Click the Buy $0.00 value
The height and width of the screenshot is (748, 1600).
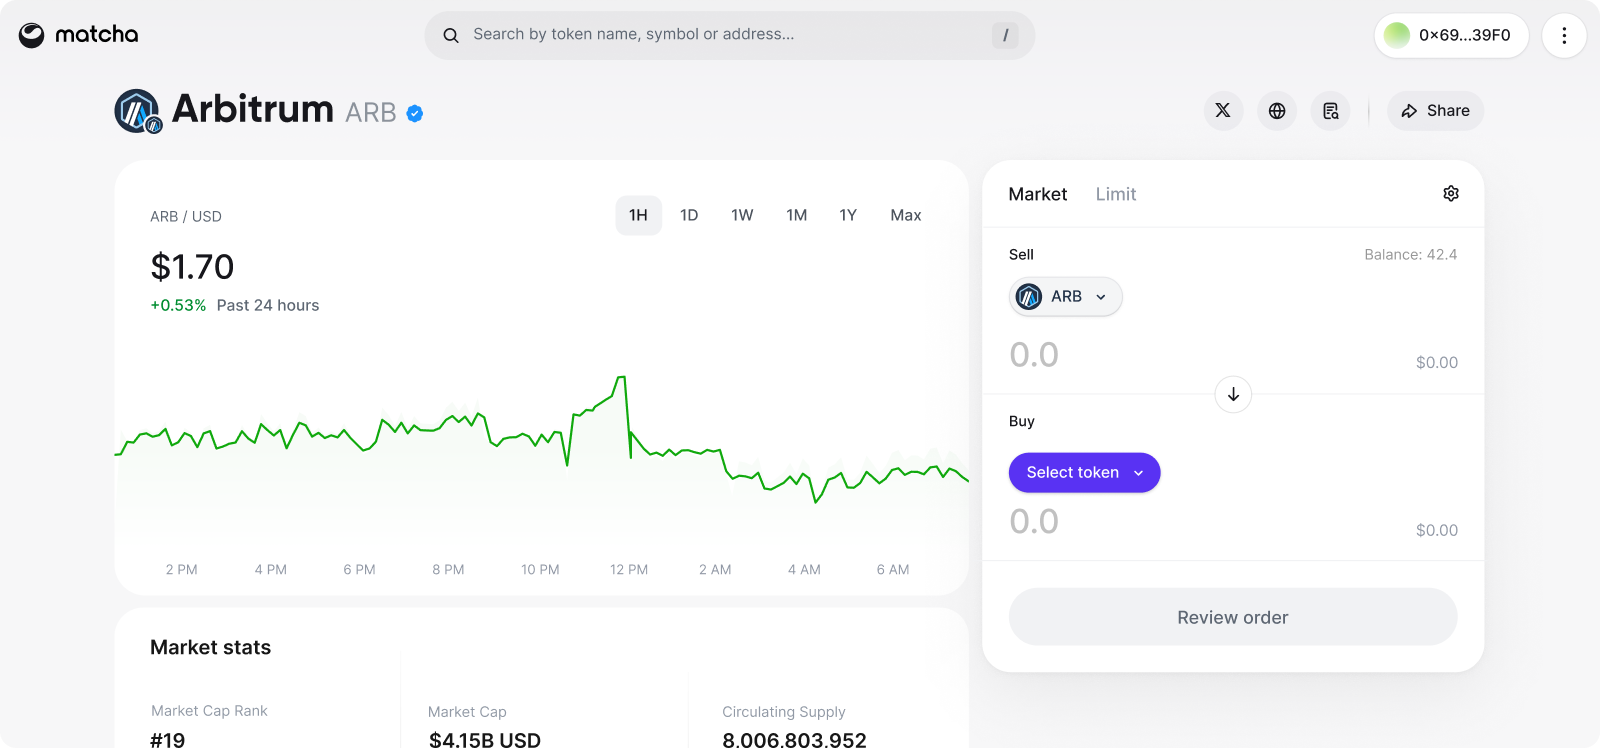pyautogui.click(x=1437, y=531)
